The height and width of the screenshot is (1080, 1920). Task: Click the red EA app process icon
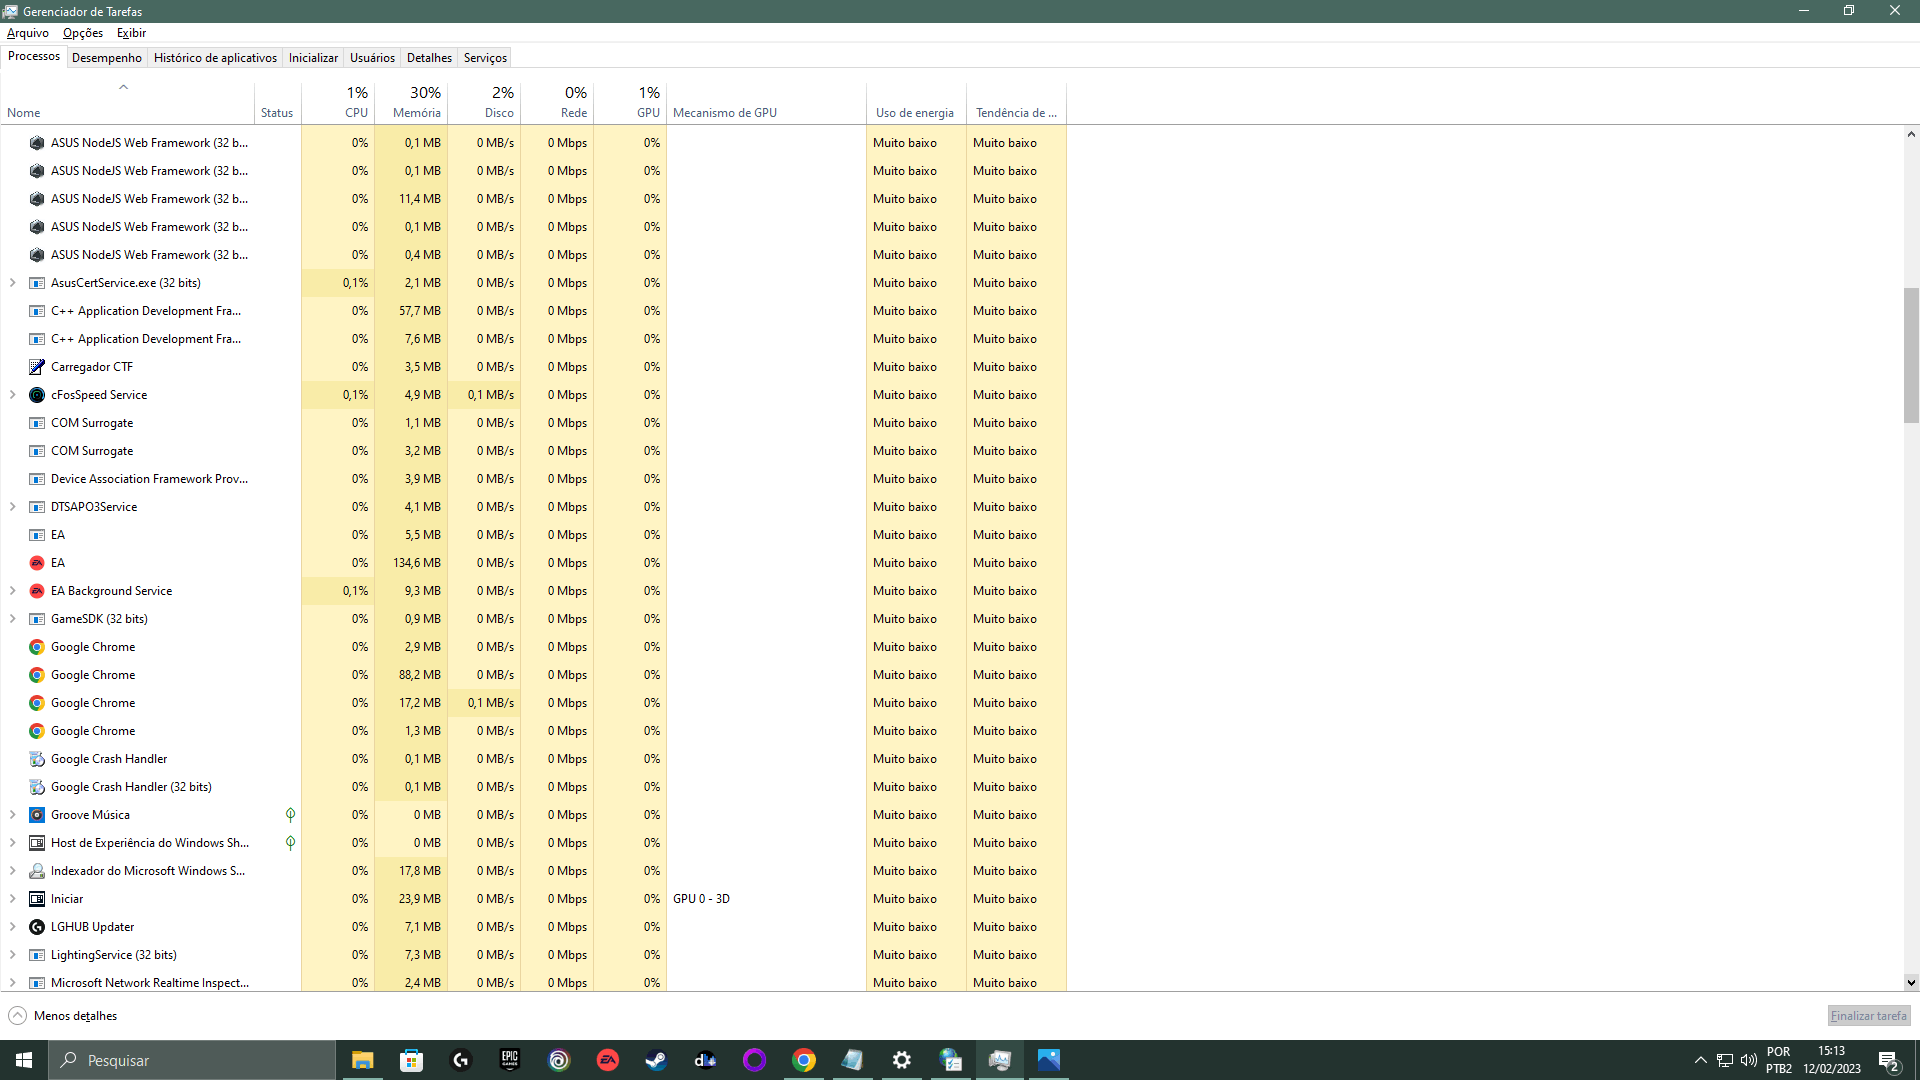click(37, 563)
